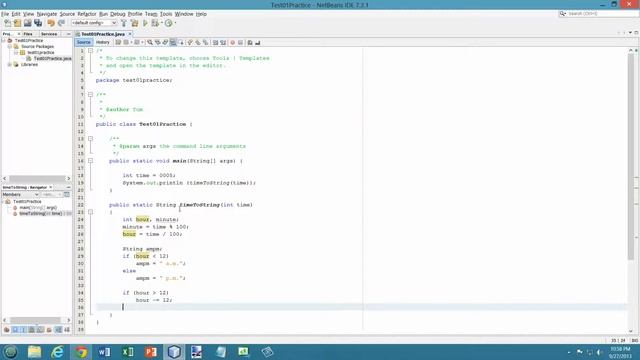640x360 pixels.
Task: Select the test01practice package node
Action: pyautogui.click(x=40, y=52)
